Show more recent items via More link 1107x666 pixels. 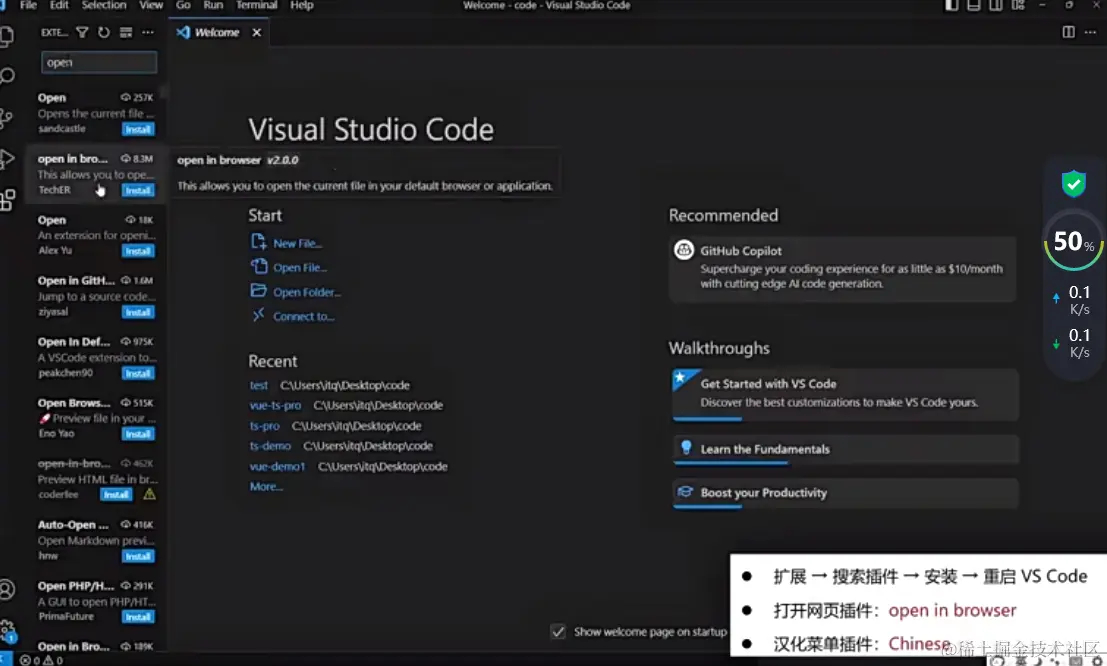[266, 487]
